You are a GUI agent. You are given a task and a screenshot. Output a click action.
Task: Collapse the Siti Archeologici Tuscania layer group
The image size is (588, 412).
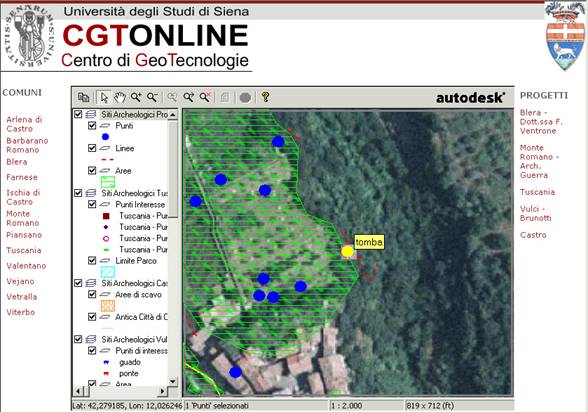[78, 193]
